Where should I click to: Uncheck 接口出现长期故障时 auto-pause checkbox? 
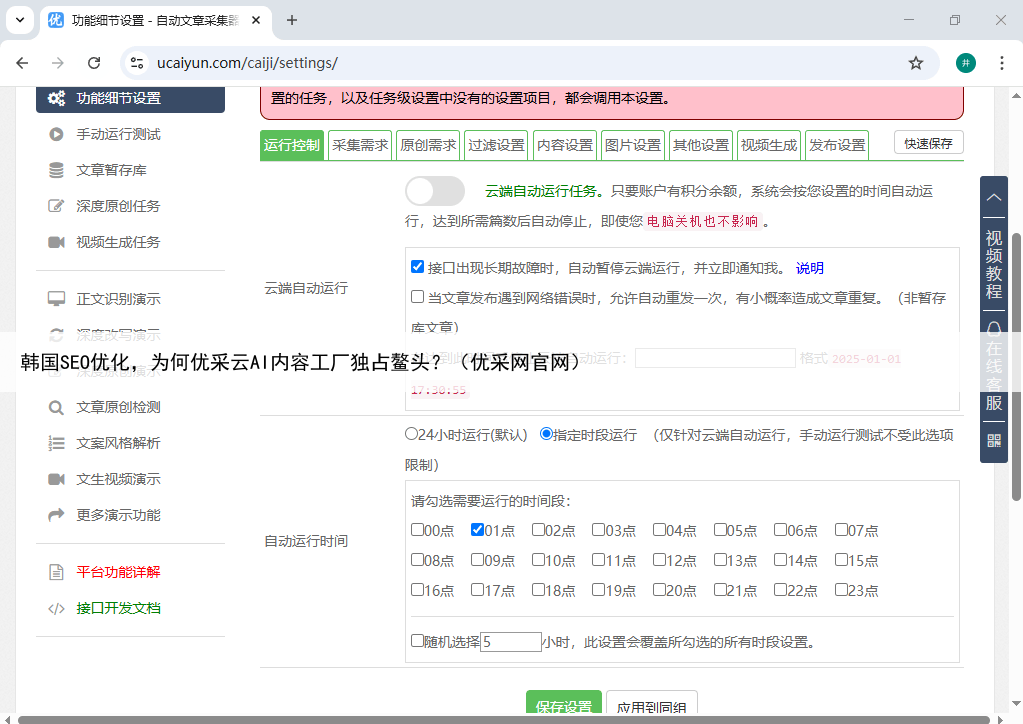(x=418, y=267)
